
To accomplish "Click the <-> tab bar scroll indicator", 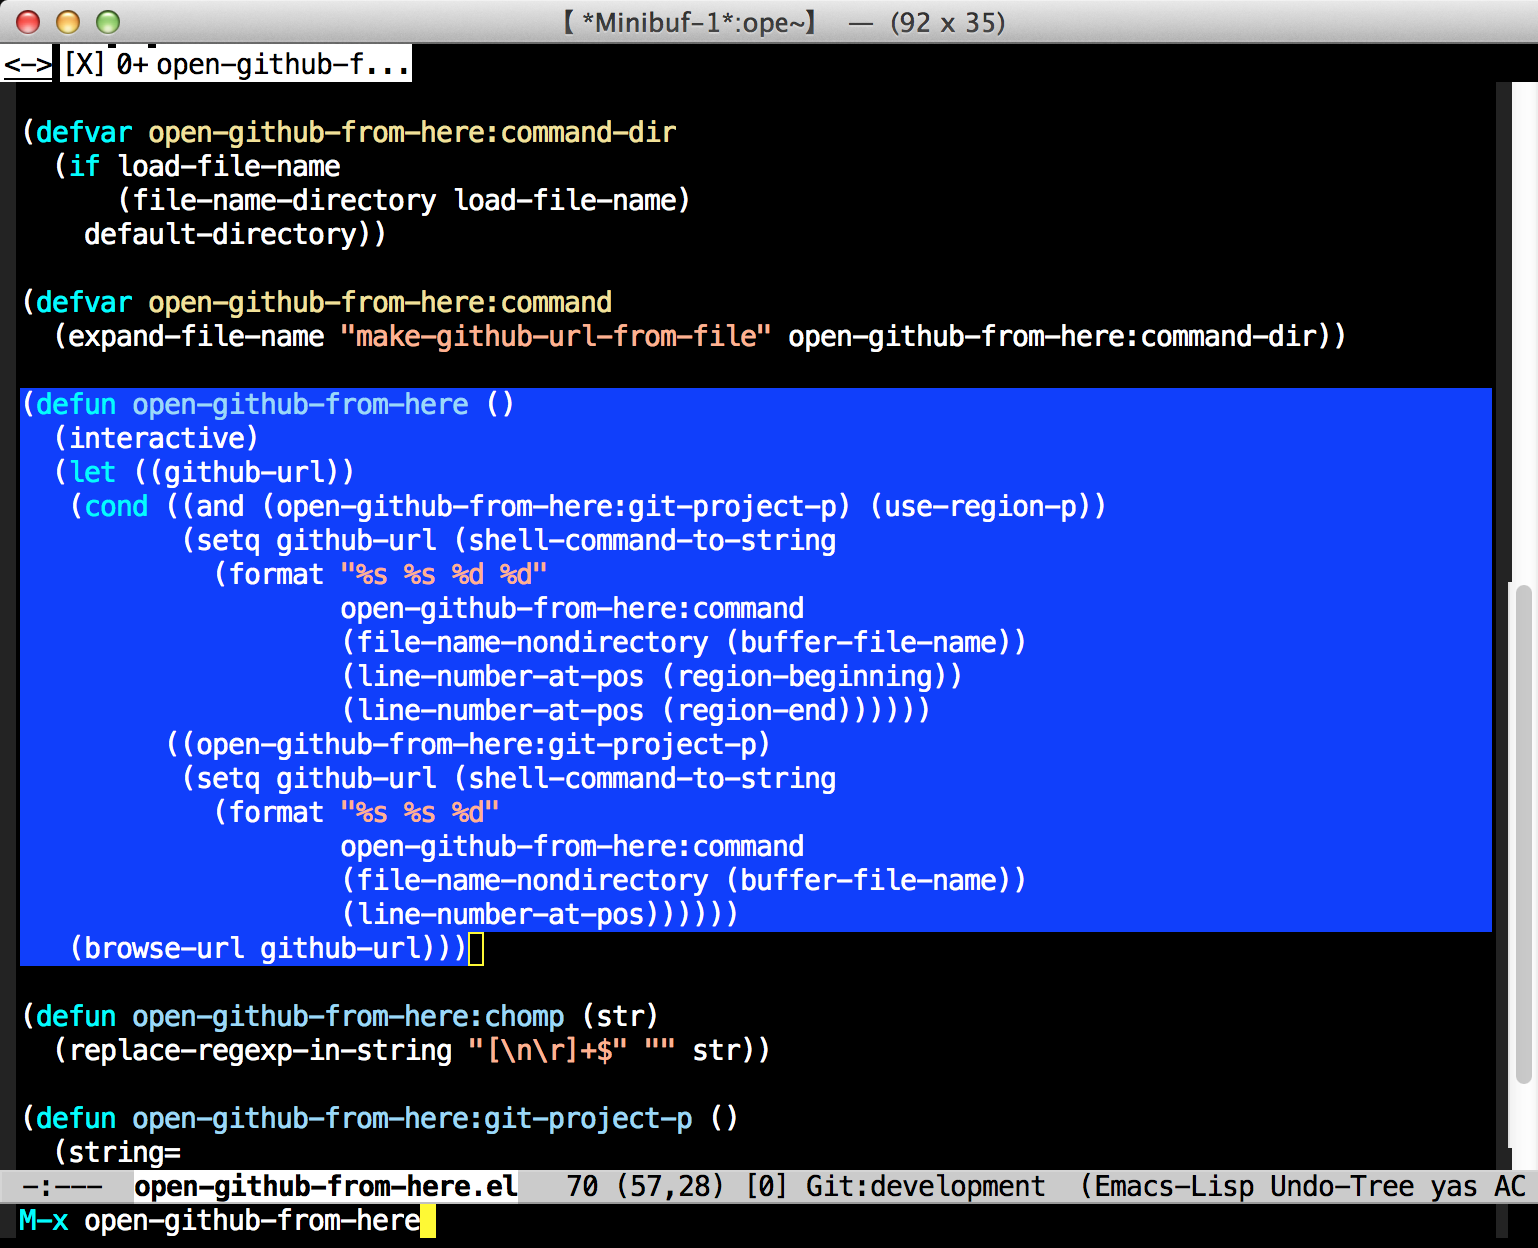I will [x=27, y=65].
